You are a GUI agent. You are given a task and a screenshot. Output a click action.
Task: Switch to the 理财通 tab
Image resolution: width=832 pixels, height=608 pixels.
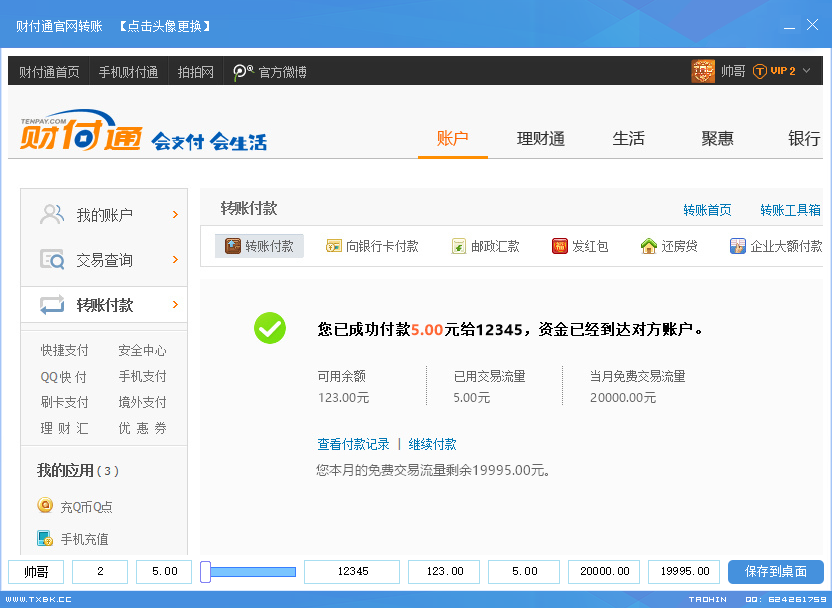541,138
